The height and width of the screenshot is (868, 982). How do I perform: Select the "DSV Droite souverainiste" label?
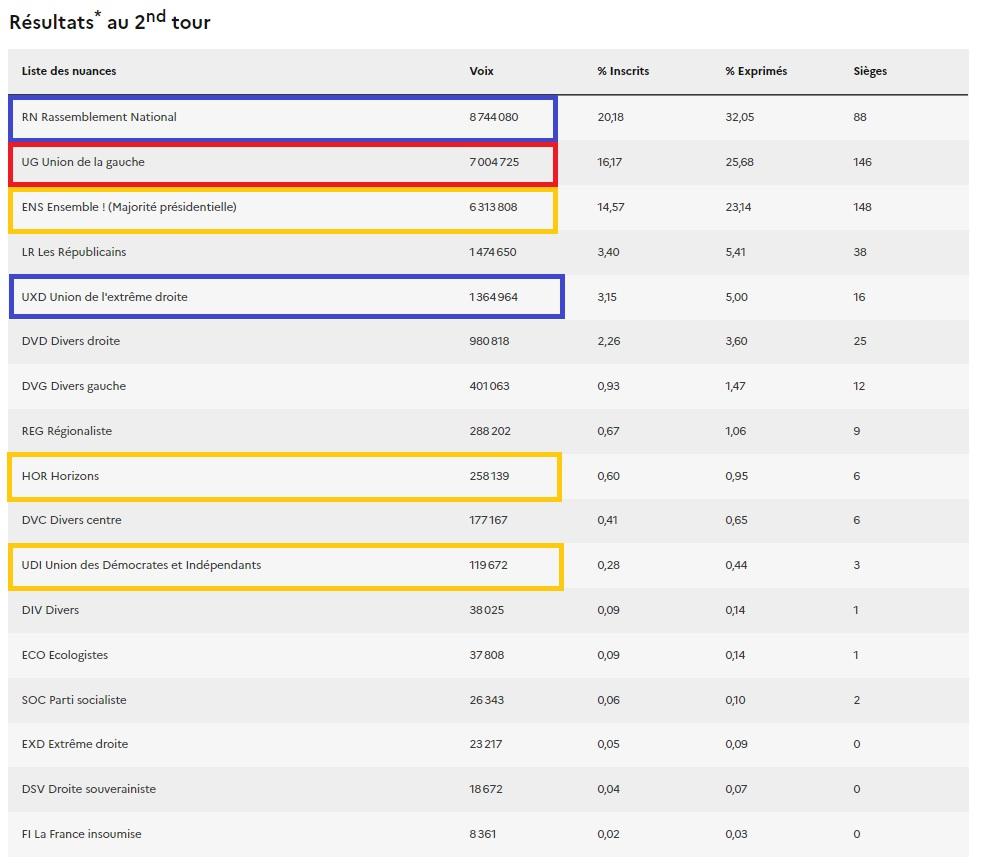click(x=89, y=790)
